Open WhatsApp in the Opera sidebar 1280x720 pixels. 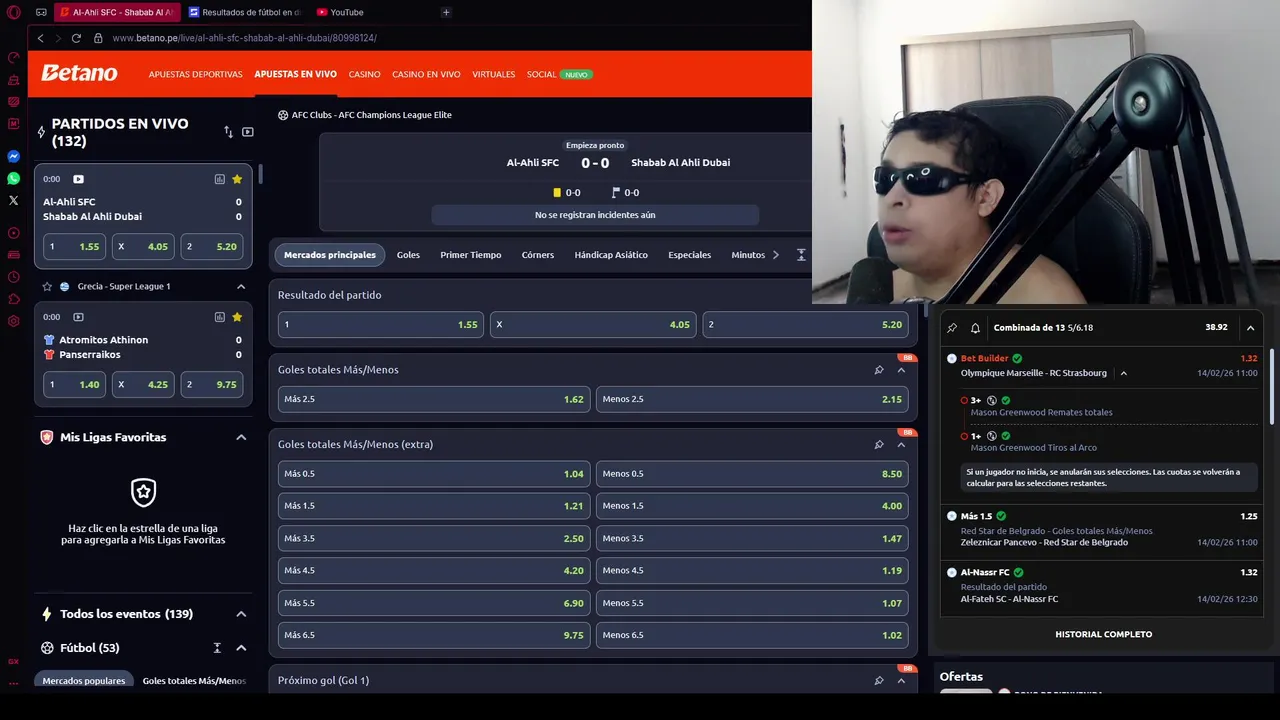point(13,179)
